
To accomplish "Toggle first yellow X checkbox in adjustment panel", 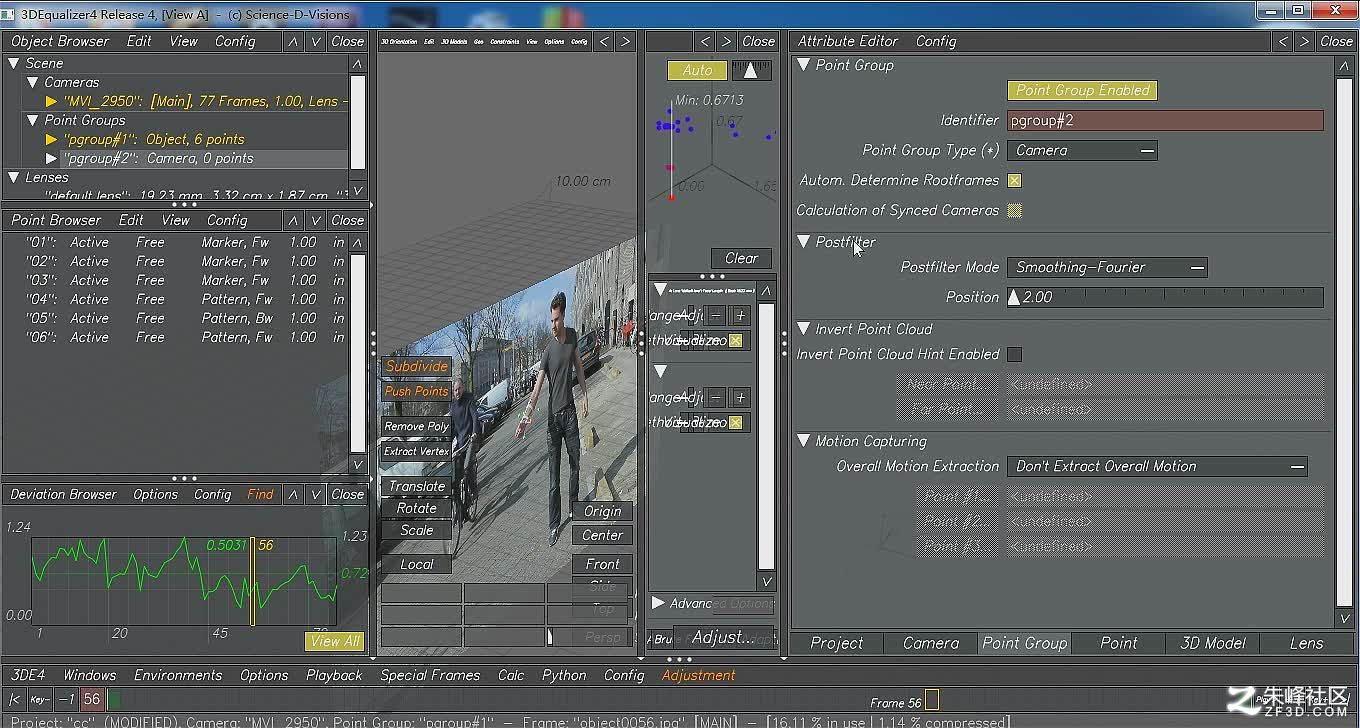I will (x=736, y=341).
